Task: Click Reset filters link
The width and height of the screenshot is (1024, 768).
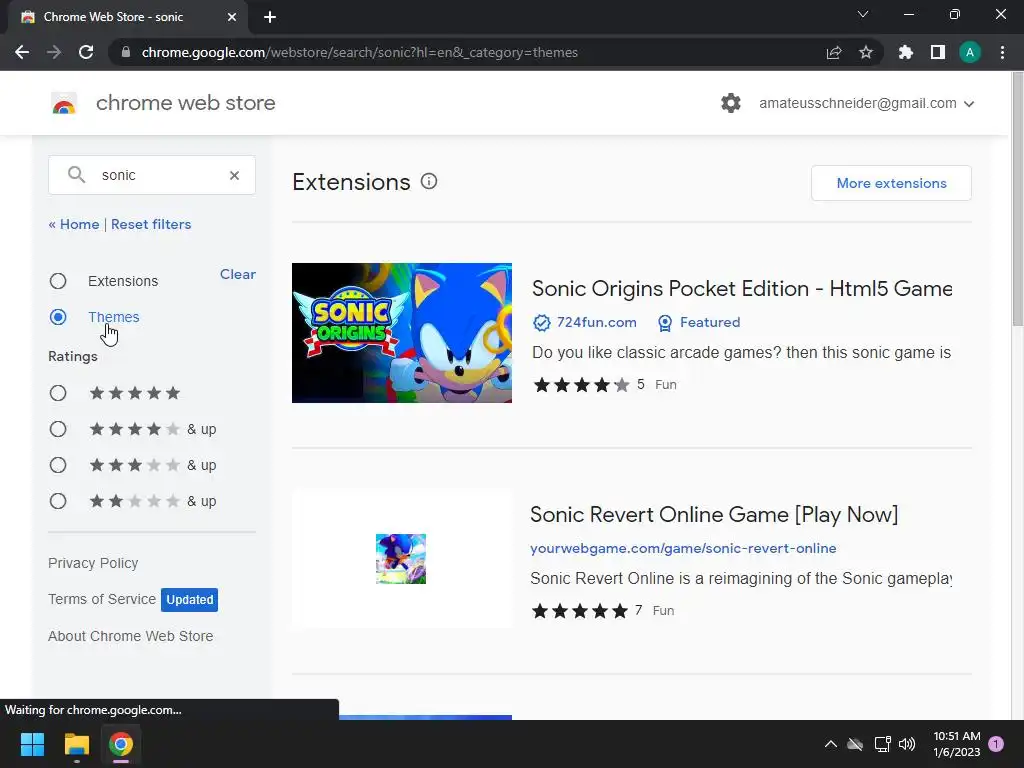Action: (x=151, y=224)
